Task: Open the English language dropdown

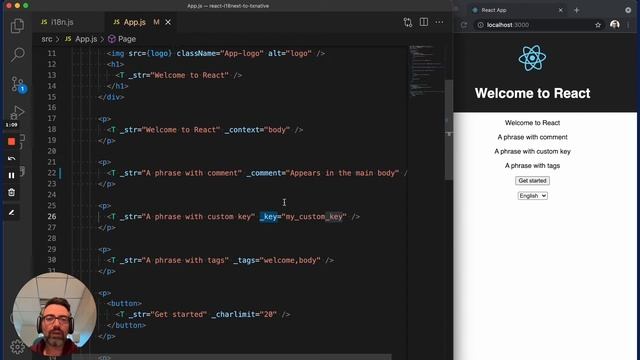Action: [x=532, y=196]
